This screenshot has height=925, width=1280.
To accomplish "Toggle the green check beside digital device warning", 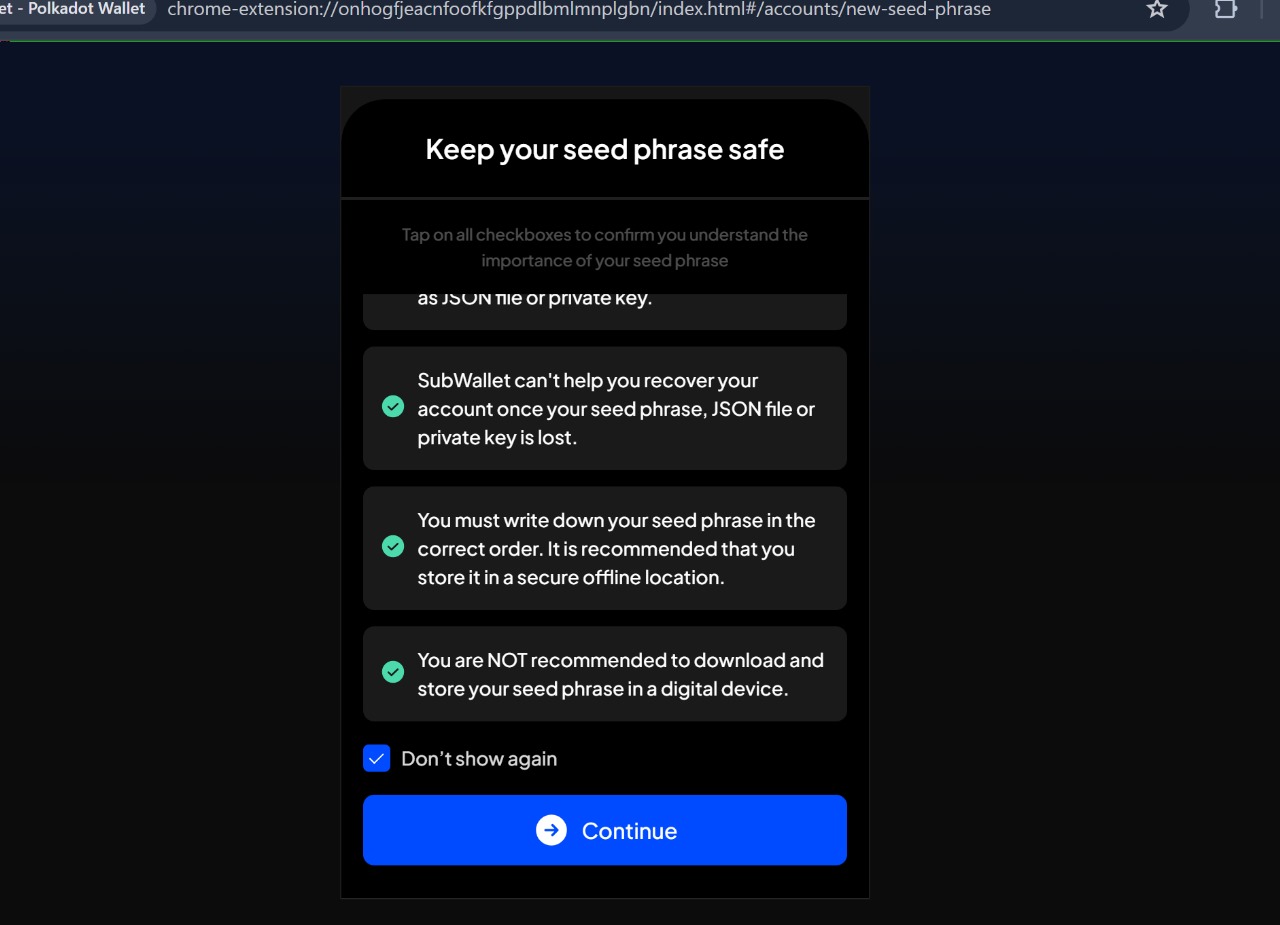I will (x=393, y=672).
